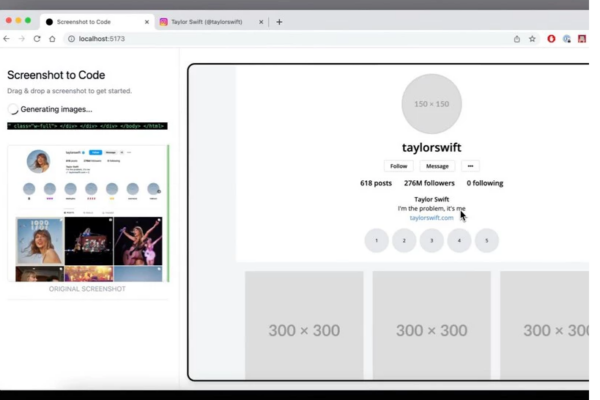Click the Follow button in the preview

[x=398, y=166]
